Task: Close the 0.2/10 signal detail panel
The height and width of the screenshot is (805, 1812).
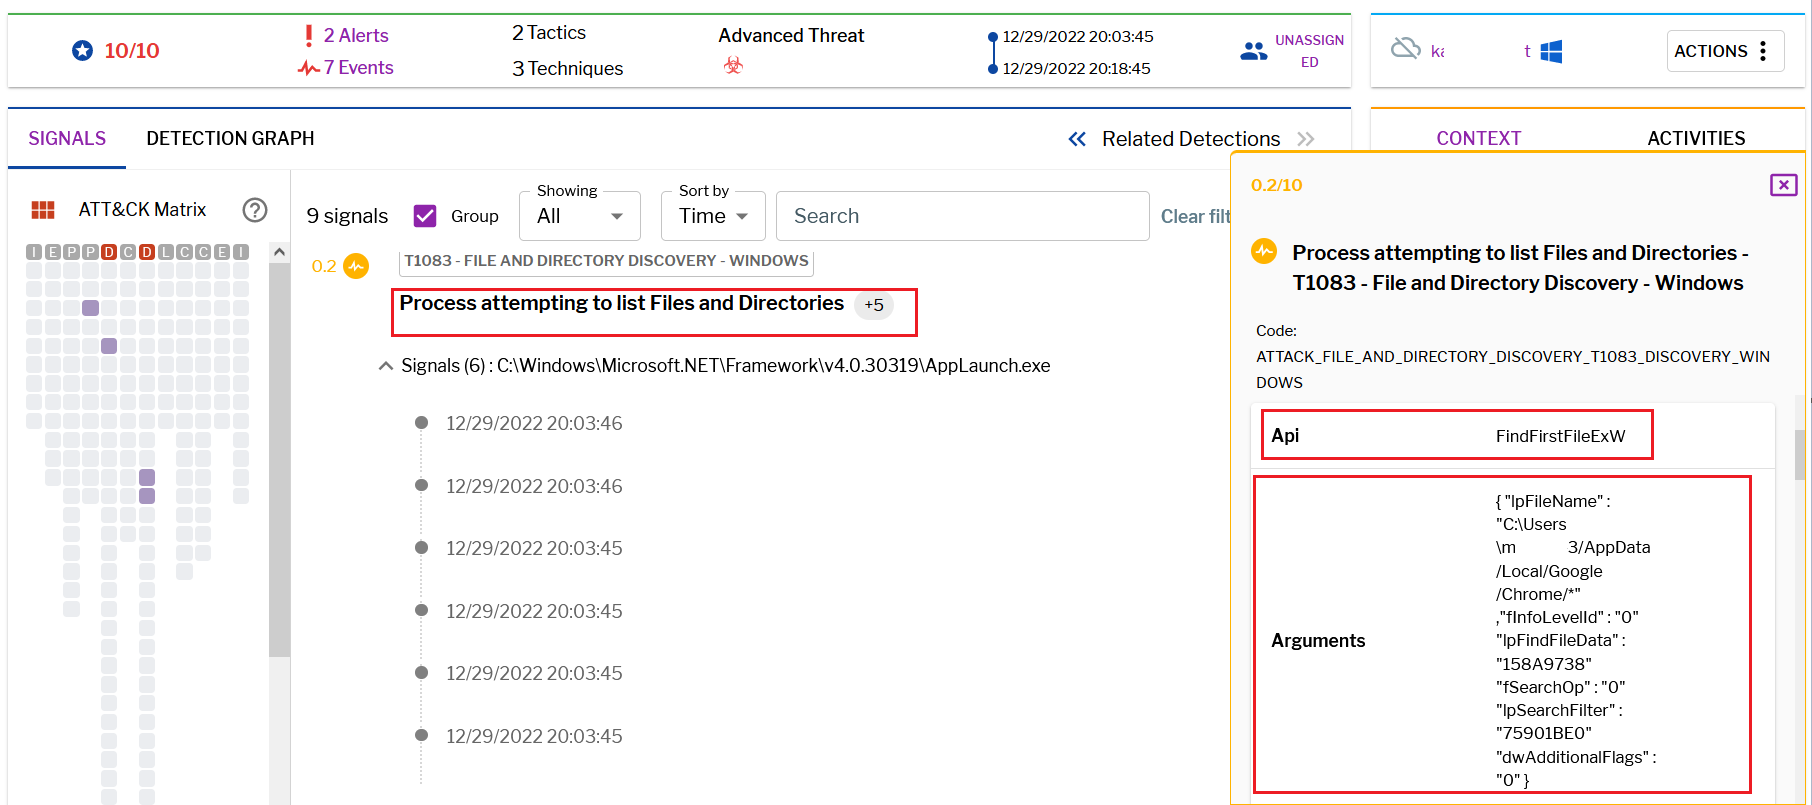Action: (x=1784, y=185)
